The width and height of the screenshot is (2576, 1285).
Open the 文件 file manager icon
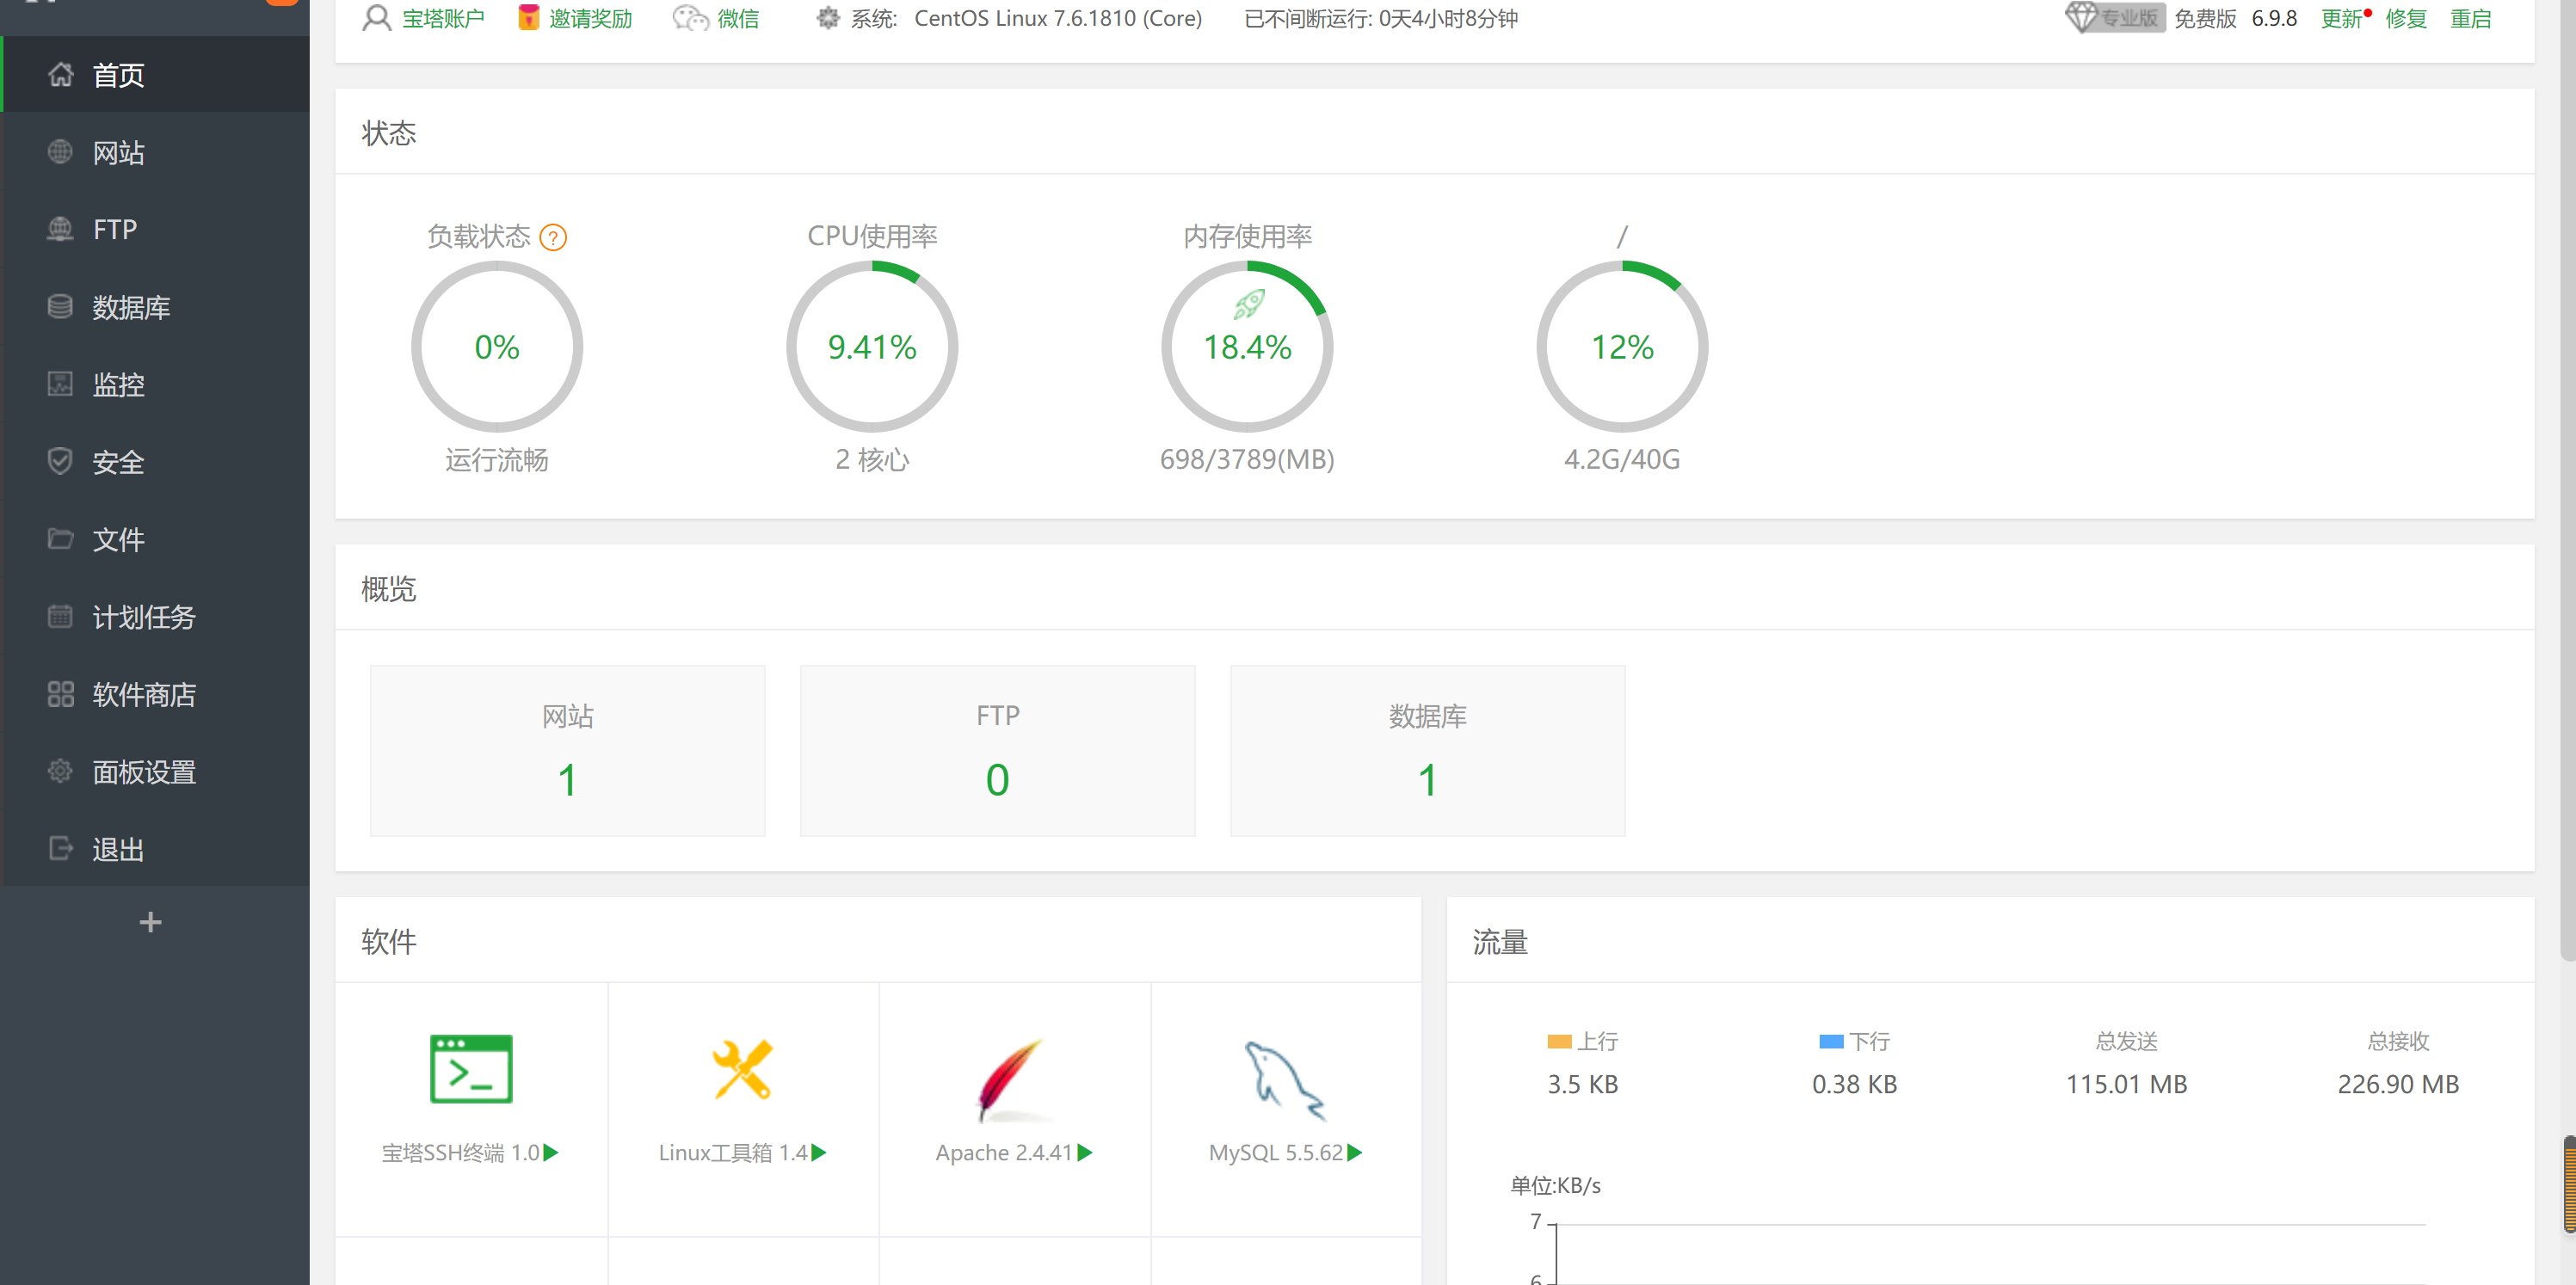60,539
